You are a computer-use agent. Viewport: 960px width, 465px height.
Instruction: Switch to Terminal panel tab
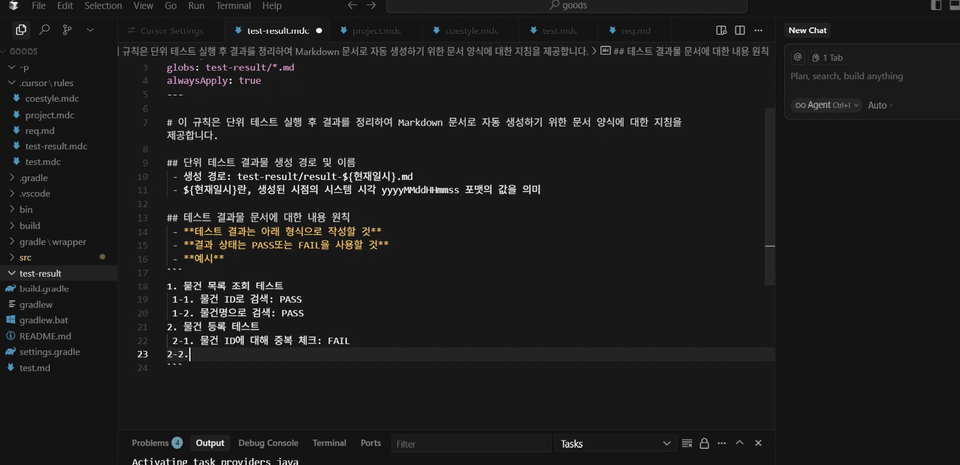point(329,443)
